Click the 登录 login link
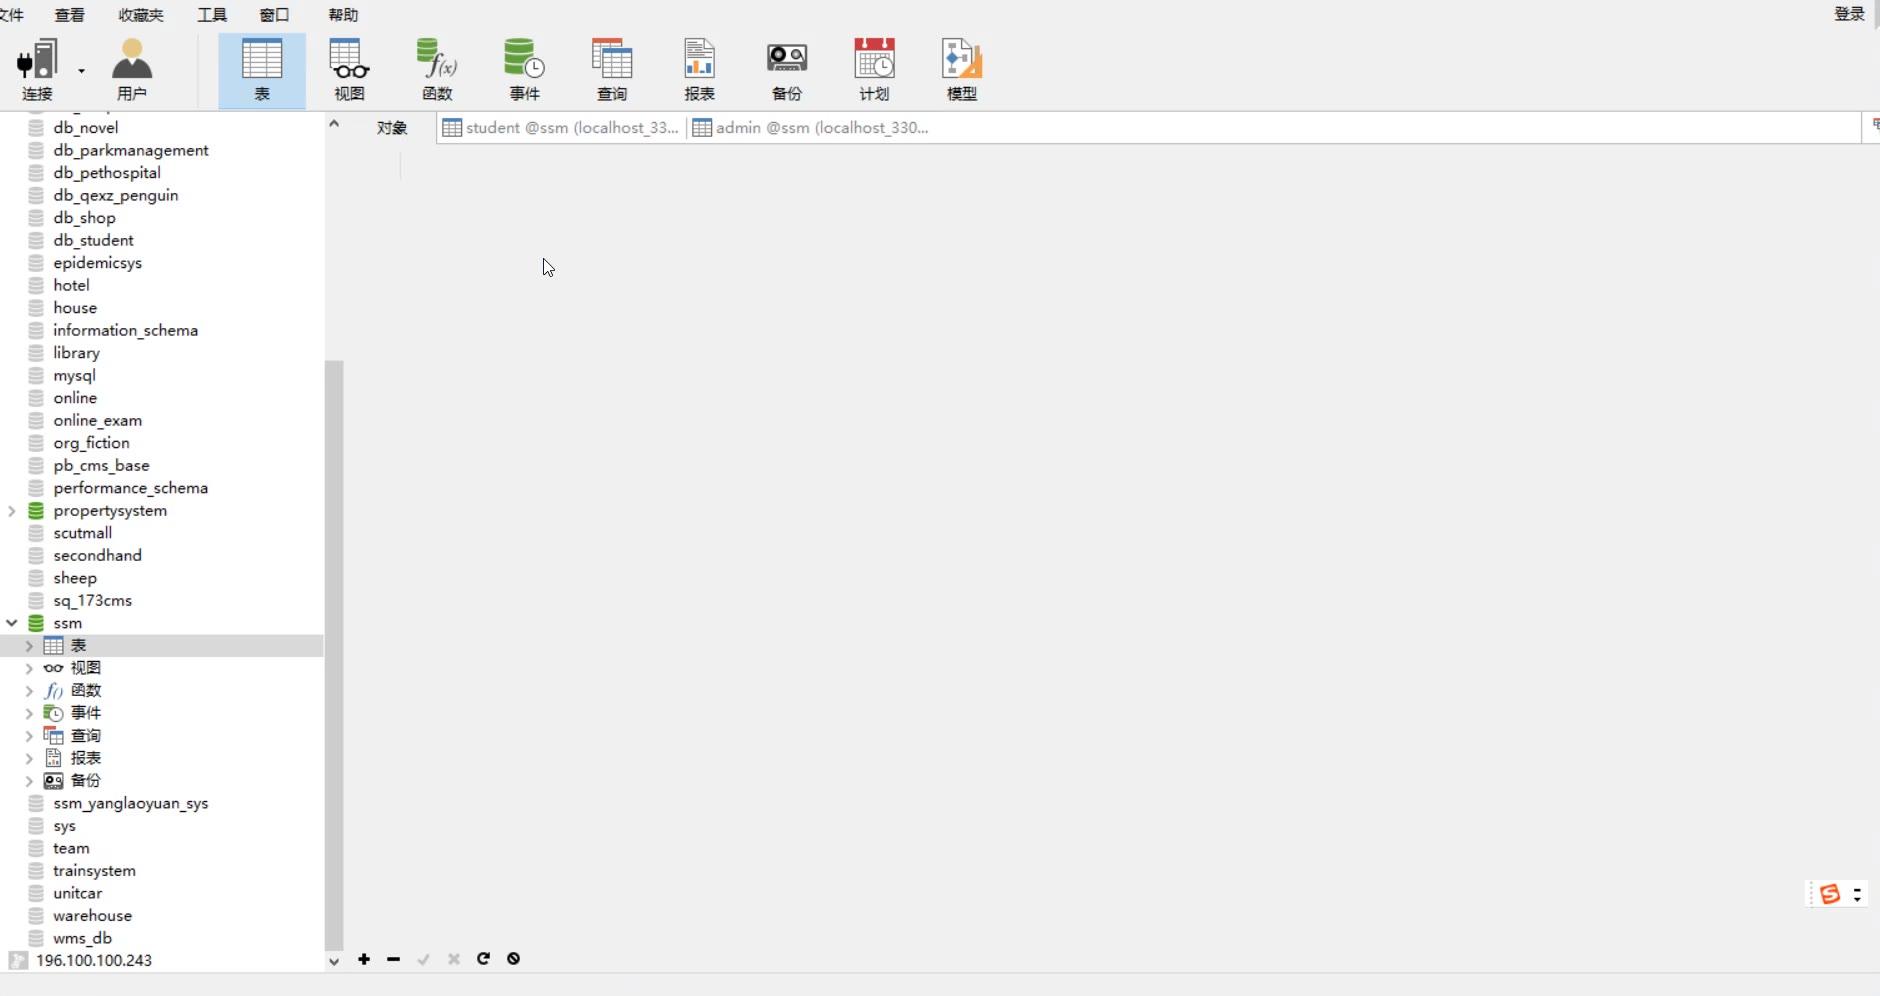1880x996 pixels. click(x=1849, y=14)
